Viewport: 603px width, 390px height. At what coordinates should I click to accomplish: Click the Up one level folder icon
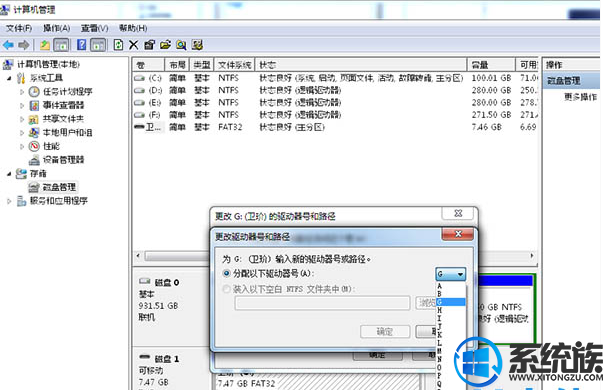tap(45, 45)
